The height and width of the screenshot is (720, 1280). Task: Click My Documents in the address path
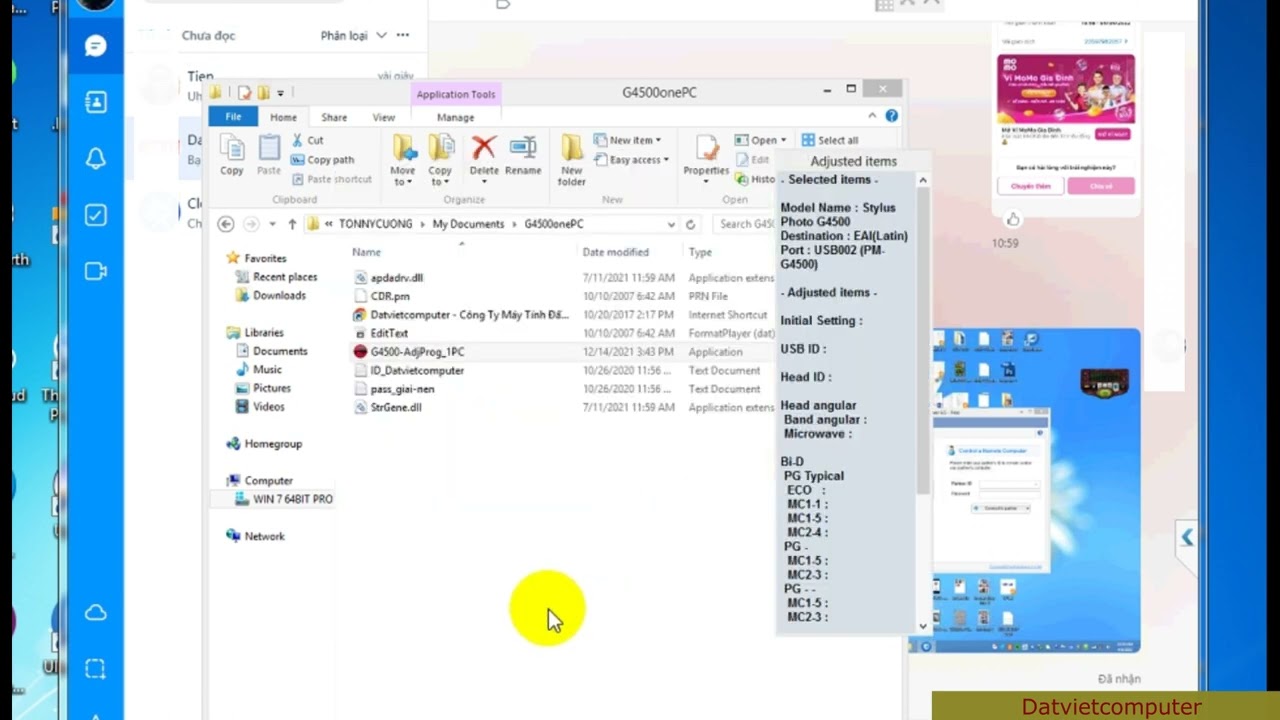468,224
